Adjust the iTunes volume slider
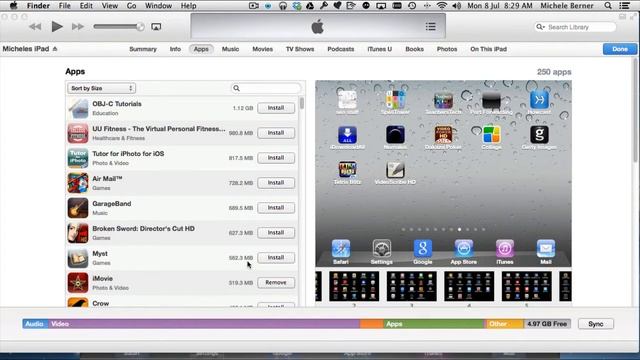The image size is (640, 360). pyautogui.click(x=118, y=27)
